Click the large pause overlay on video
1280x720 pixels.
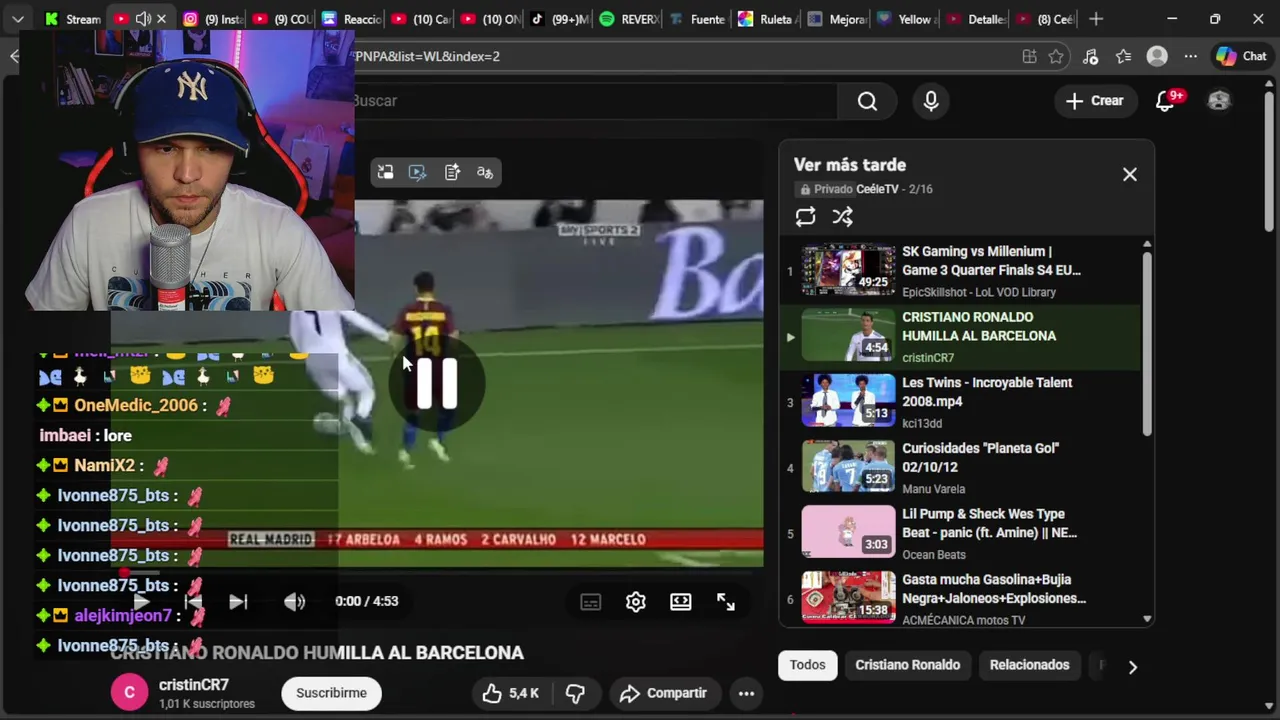coord(437,384)
